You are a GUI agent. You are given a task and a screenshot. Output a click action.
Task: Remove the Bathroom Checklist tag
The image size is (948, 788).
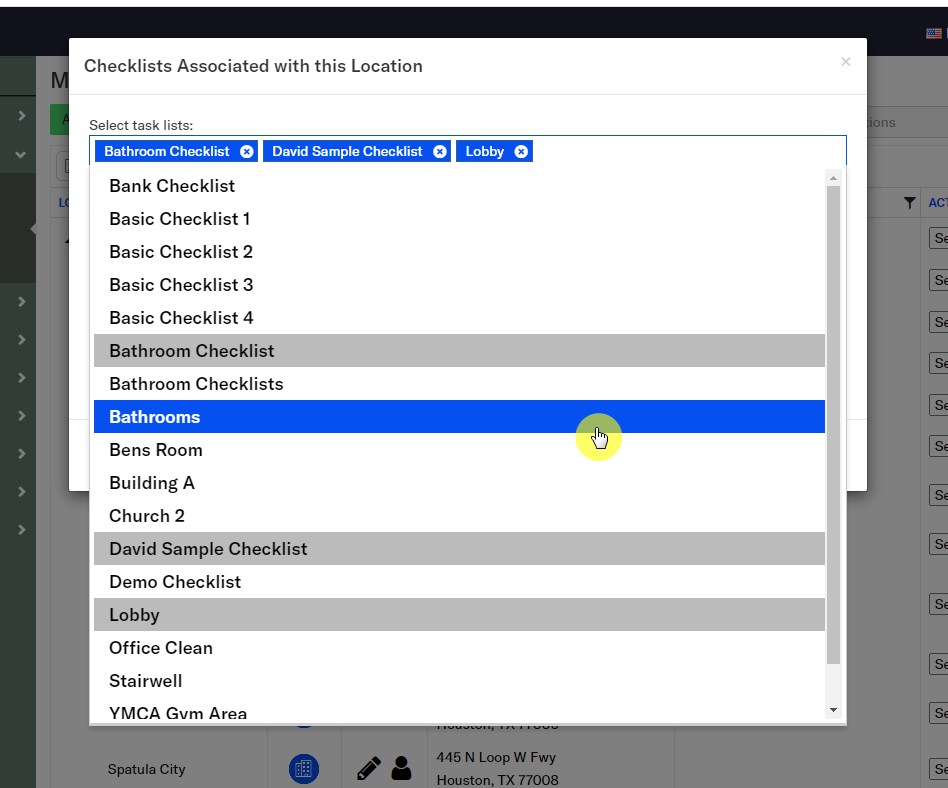pyautogui.click(x=246, y=152)
